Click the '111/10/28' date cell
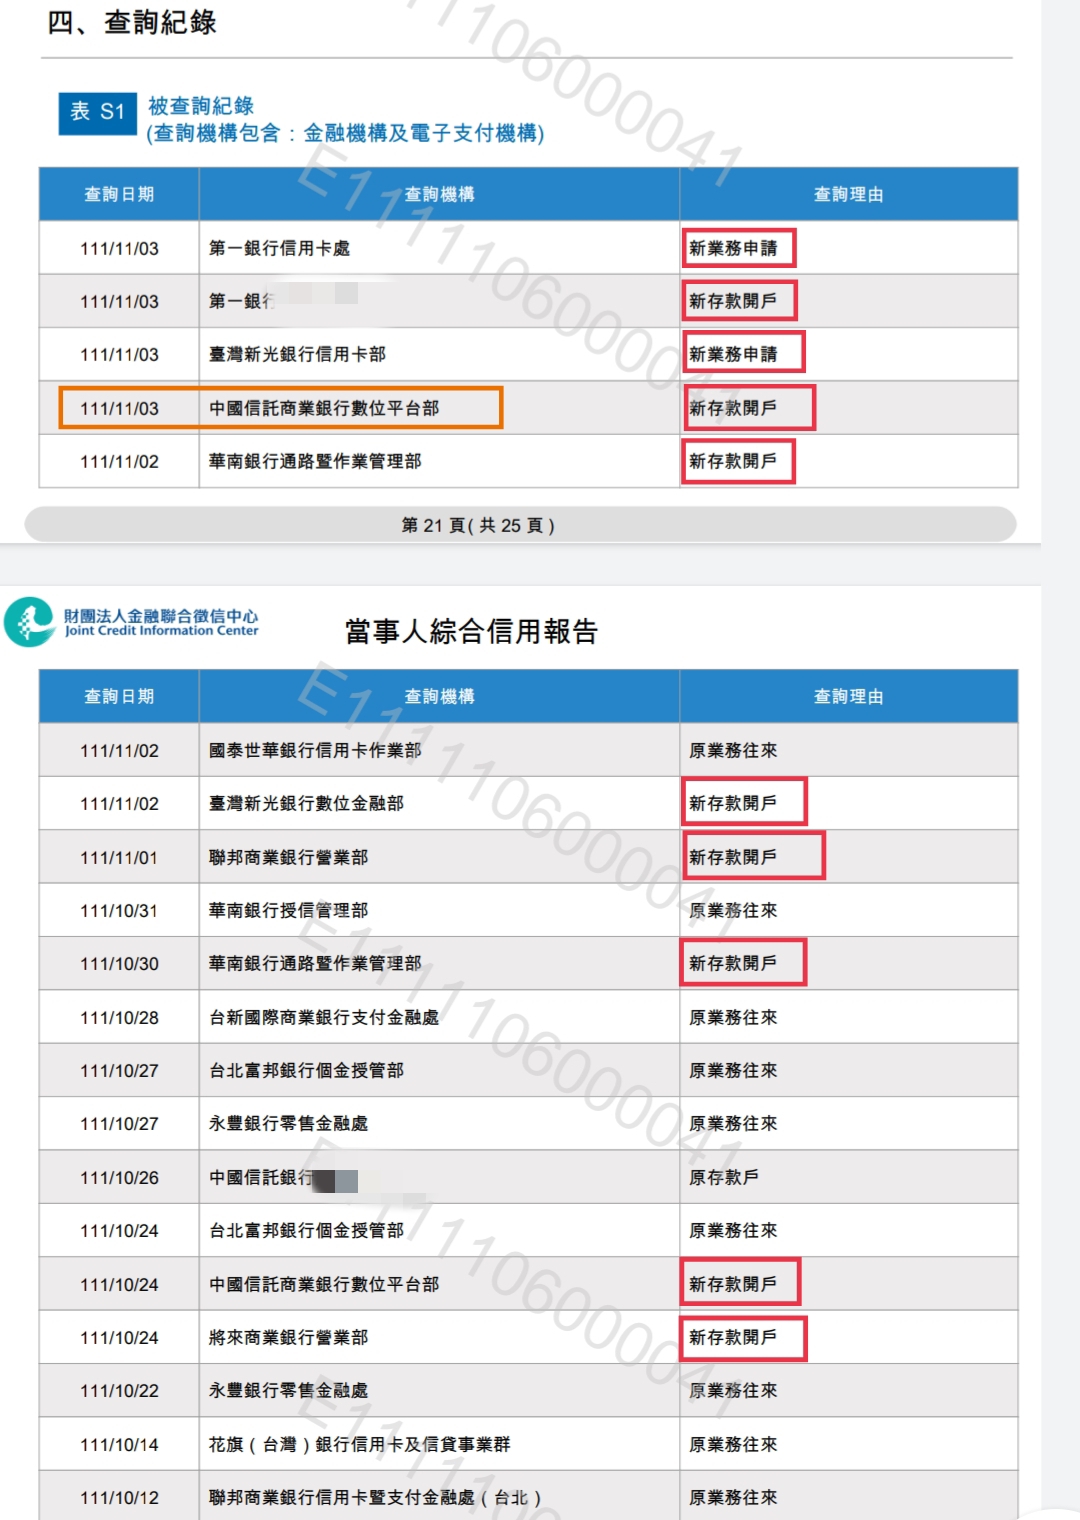The image size is (1080, 1520). [x=119, y=1017]
